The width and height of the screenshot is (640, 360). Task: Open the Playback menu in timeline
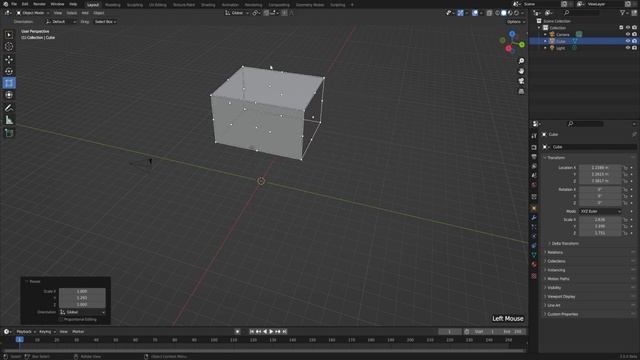tap(25, 332)
